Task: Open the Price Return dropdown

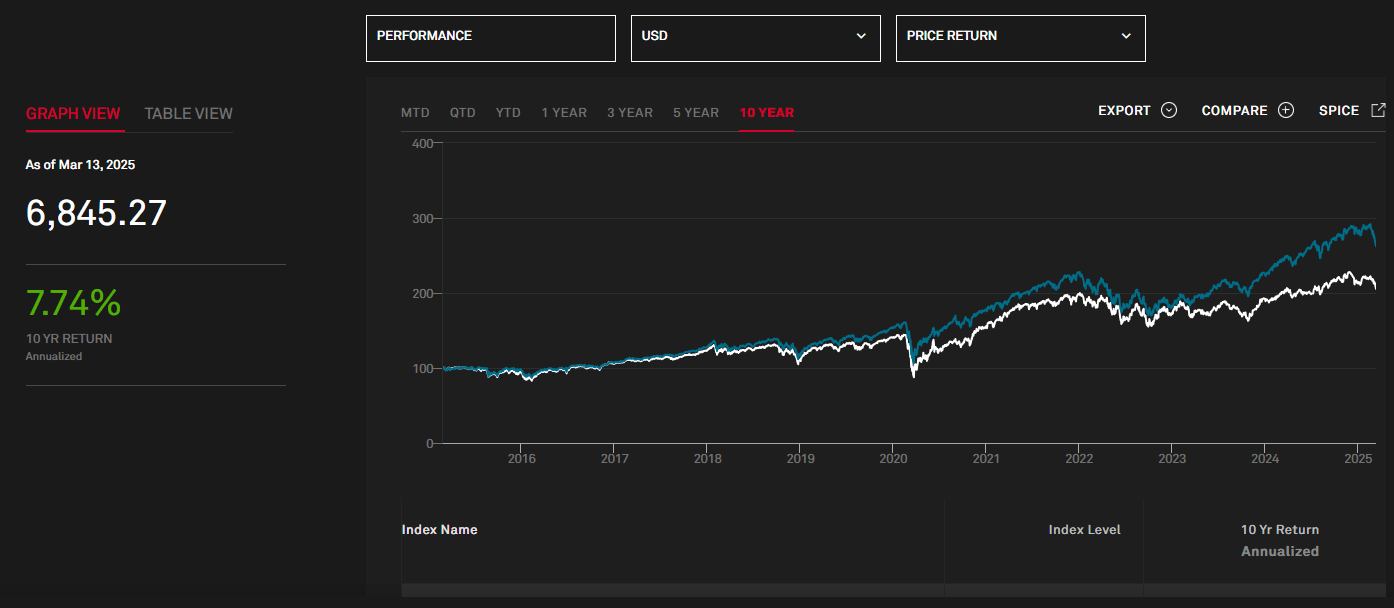Action: 1021,38
